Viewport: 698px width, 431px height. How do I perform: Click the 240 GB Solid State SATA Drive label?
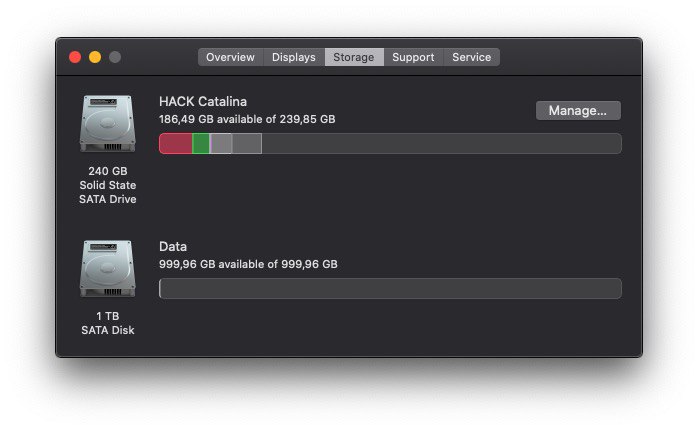pos(108,185)
